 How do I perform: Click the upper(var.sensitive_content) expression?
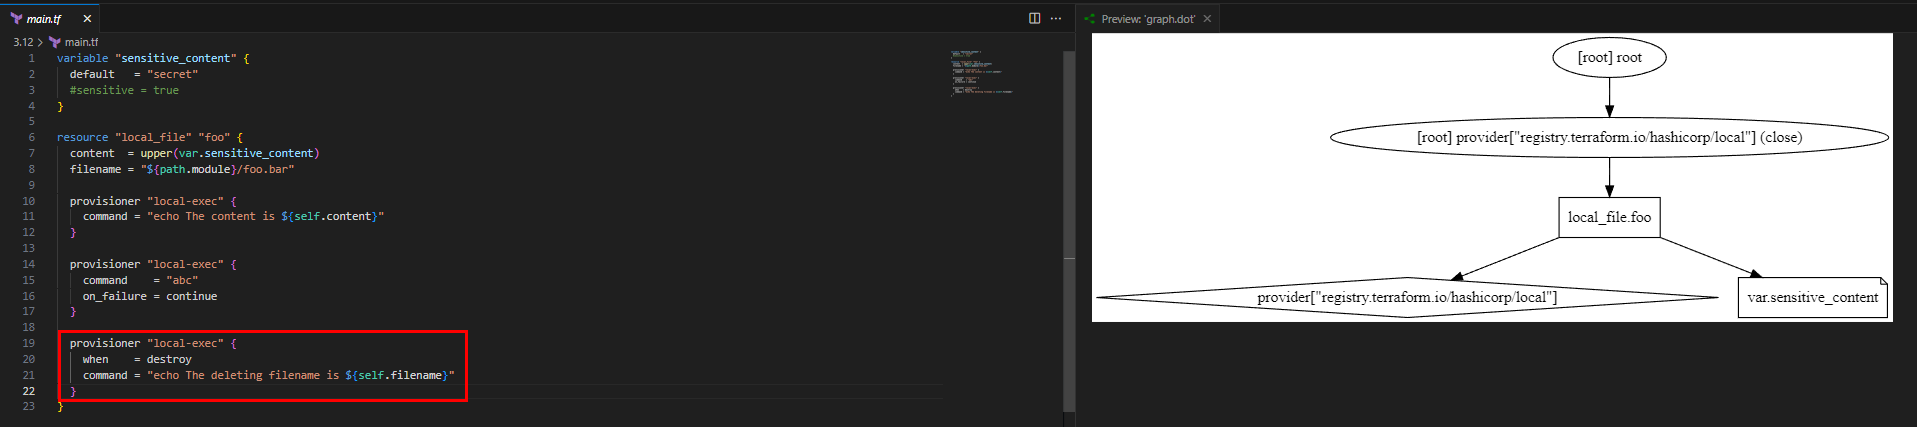[x=230, y=153]
